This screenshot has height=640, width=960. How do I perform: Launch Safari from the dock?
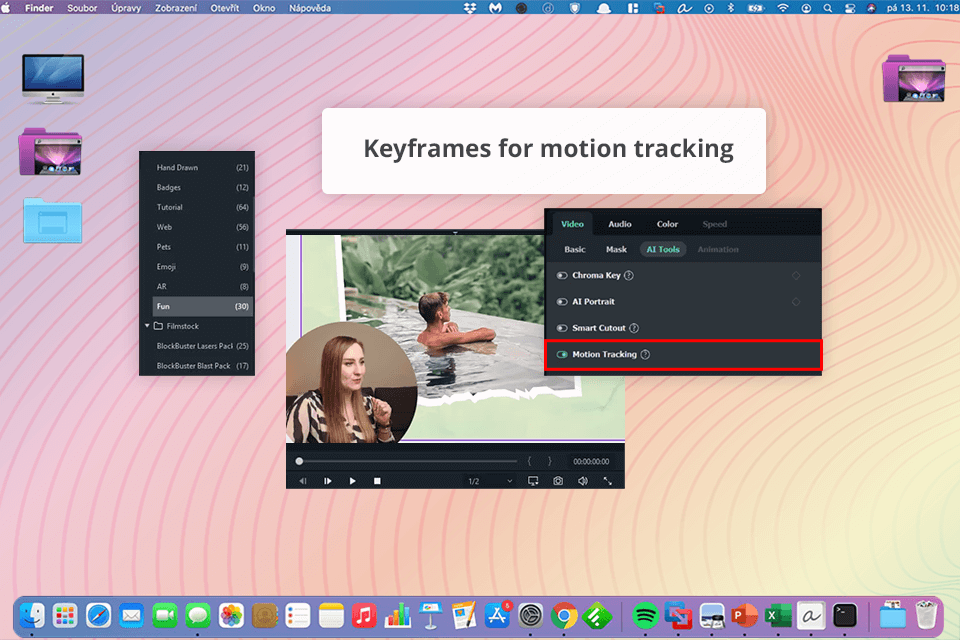[x=98, y=616]
